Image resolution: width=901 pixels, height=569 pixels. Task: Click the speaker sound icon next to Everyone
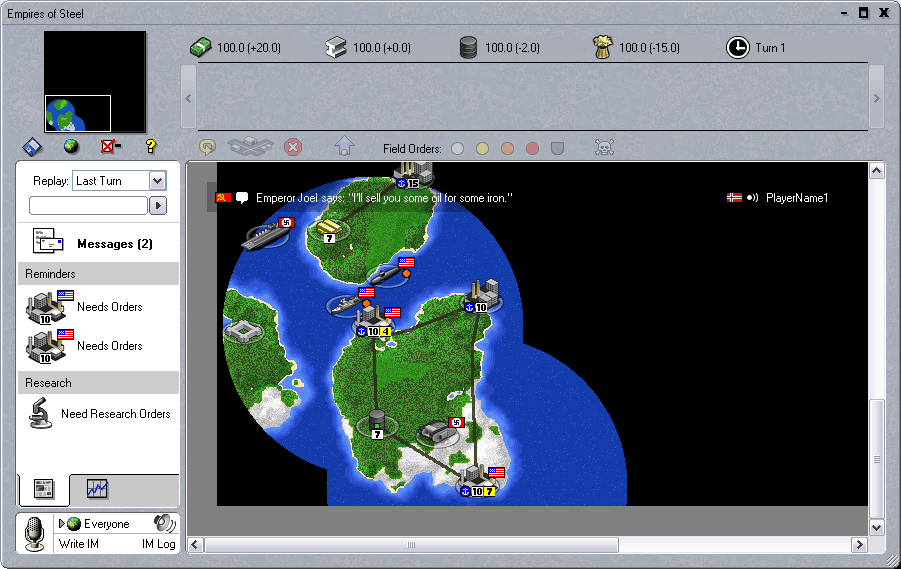(164, 523)
